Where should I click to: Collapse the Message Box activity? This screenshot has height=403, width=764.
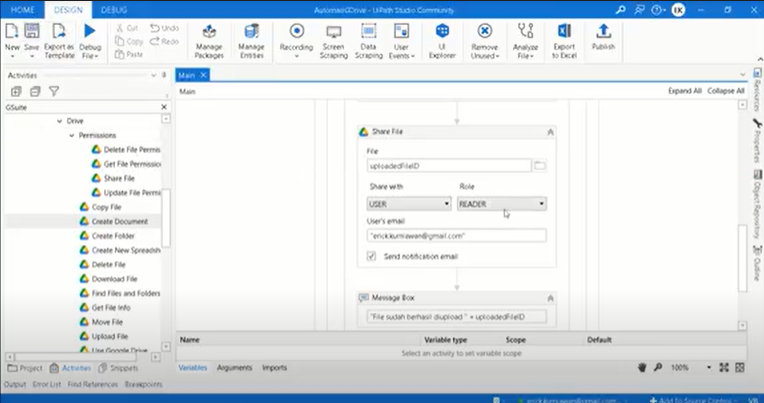coord(549,298)
